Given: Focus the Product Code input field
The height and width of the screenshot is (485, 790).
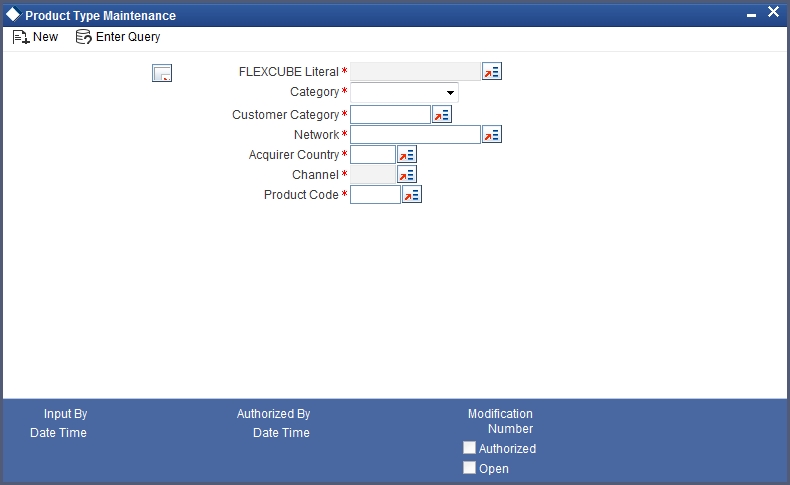Looking at the screenshot, I should coord(375,194).
